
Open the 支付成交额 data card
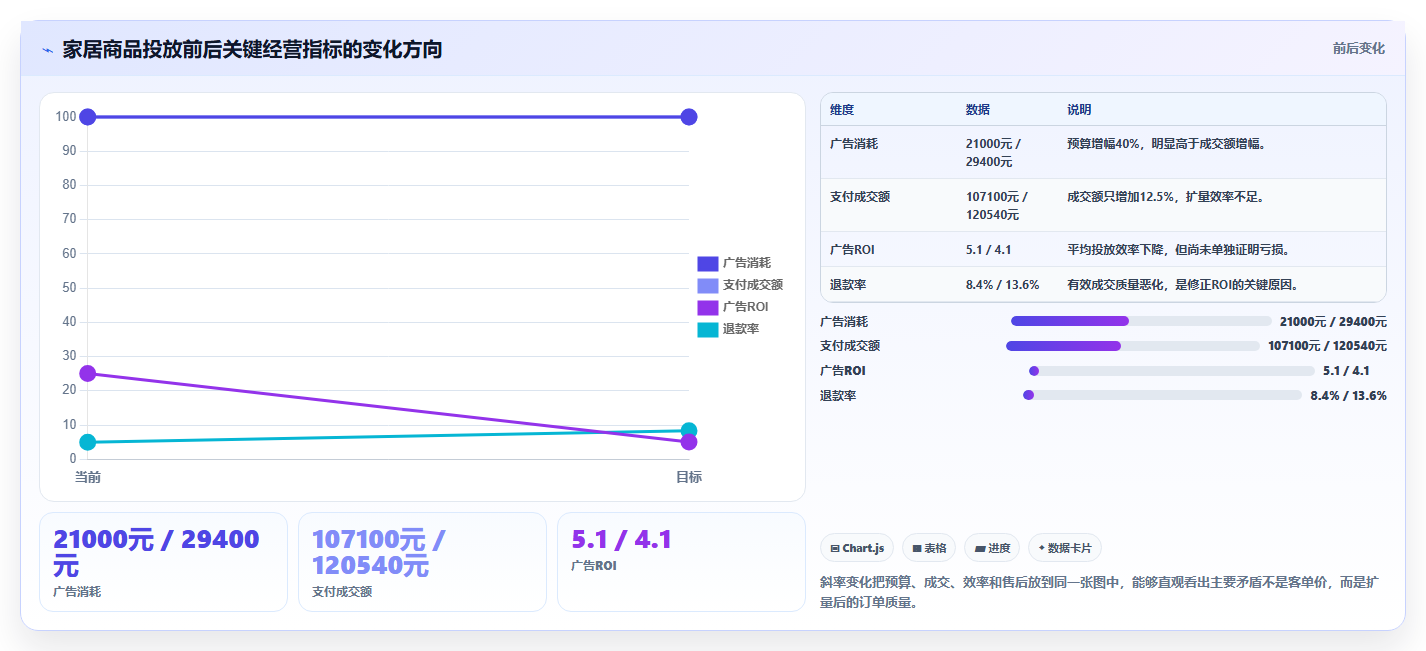(422, 562)
